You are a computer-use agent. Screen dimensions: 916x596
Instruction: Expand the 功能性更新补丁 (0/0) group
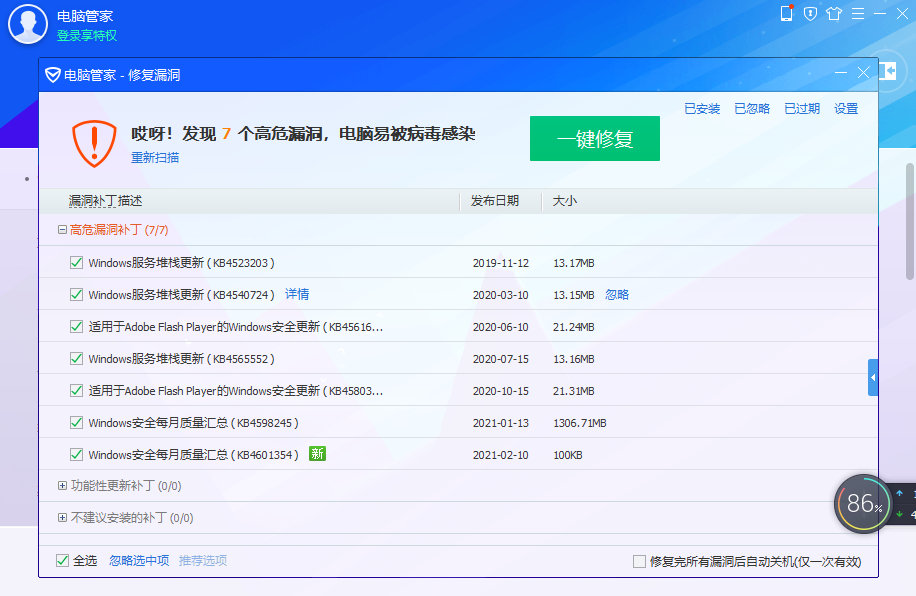[x=62, y=486]
